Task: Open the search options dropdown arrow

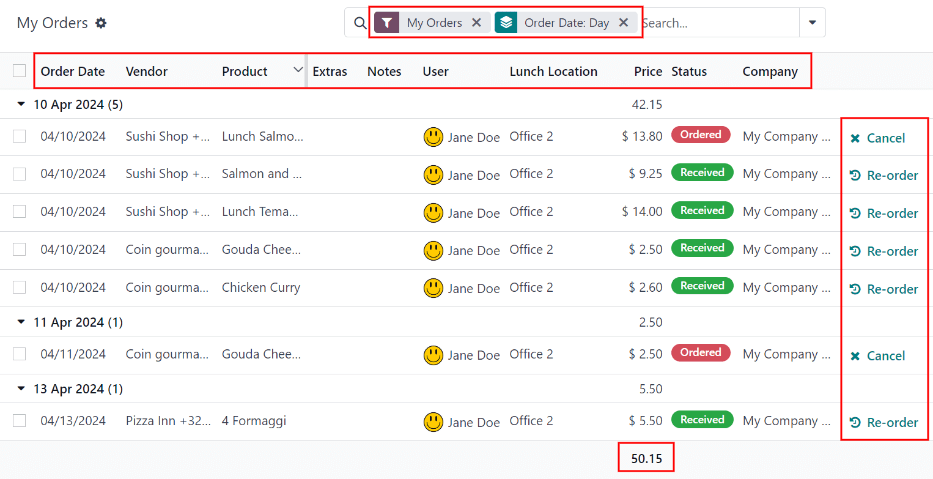Action: [811, 22]
